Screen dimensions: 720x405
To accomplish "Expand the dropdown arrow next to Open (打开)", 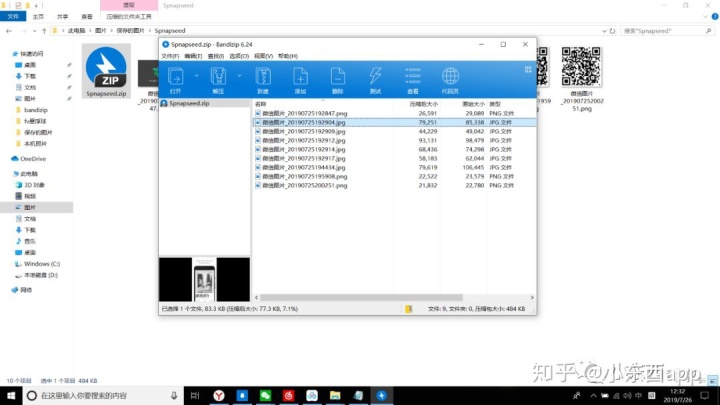I will (x=196, y=76).
